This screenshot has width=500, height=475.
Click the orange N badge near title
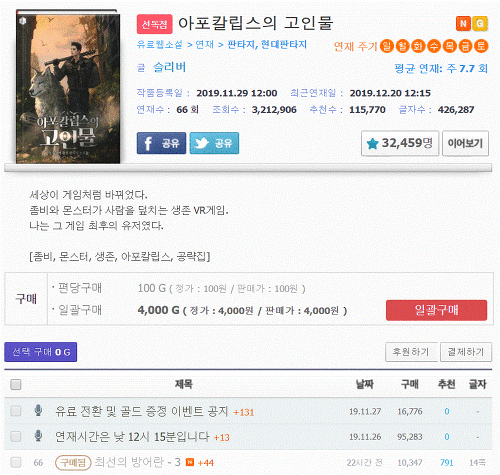coord(463,24)
